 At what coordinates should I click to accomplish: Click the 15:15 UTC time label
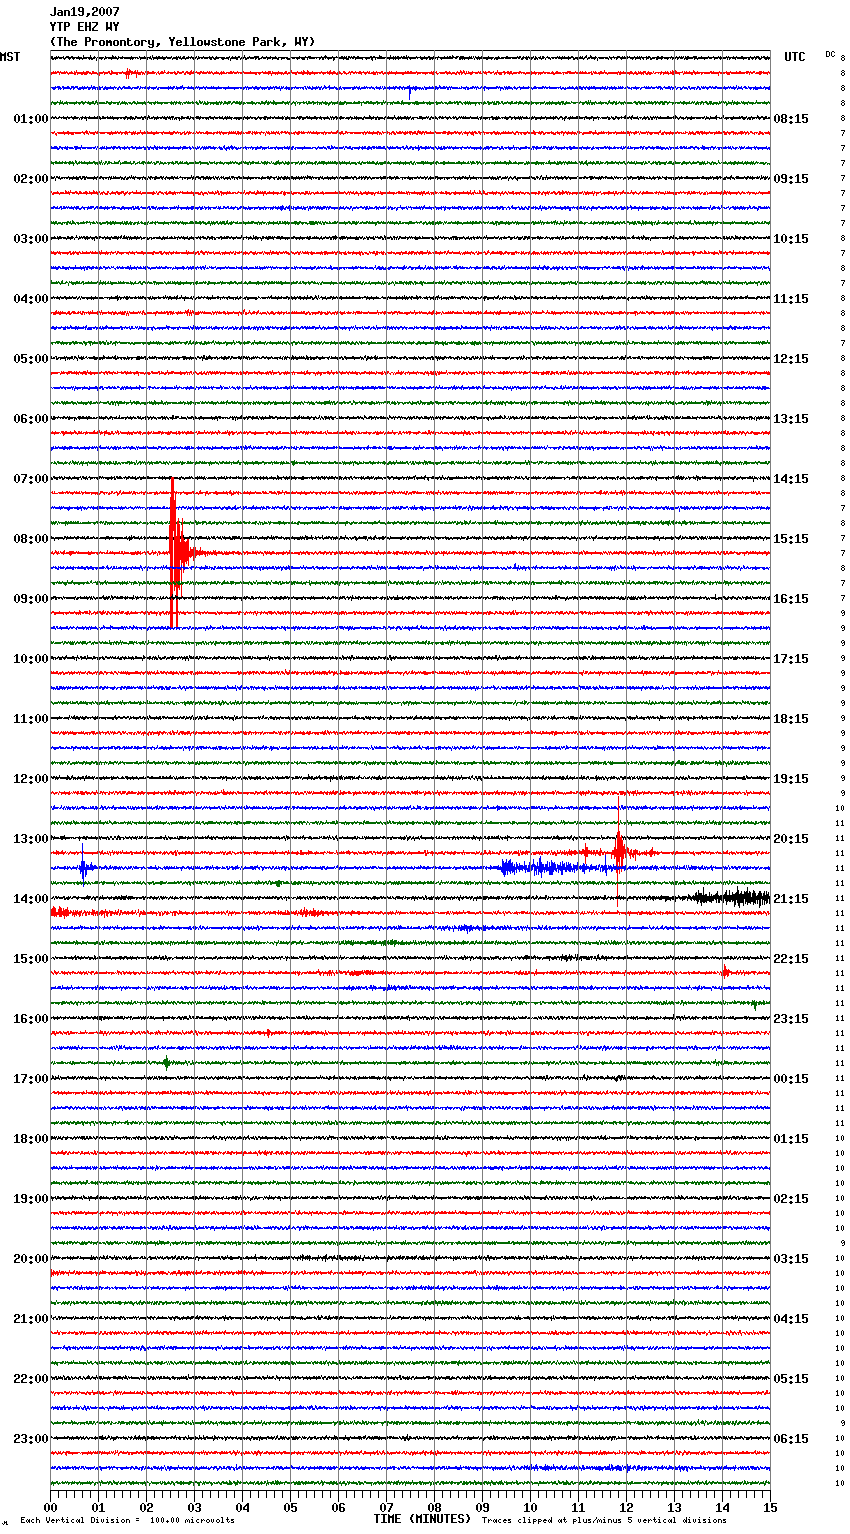coord(791,539)
